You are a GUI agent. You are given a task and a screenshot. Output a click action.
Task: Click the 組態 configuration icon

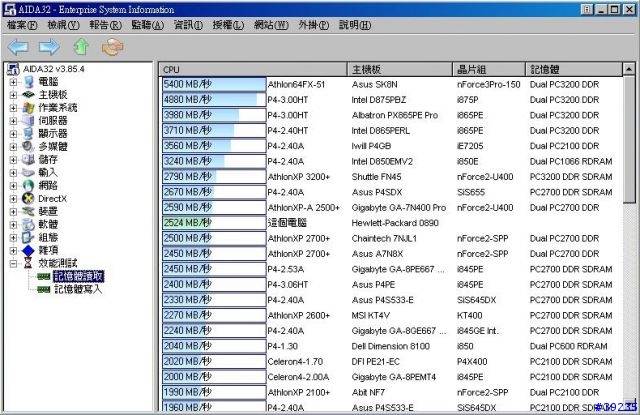(29, 237)
